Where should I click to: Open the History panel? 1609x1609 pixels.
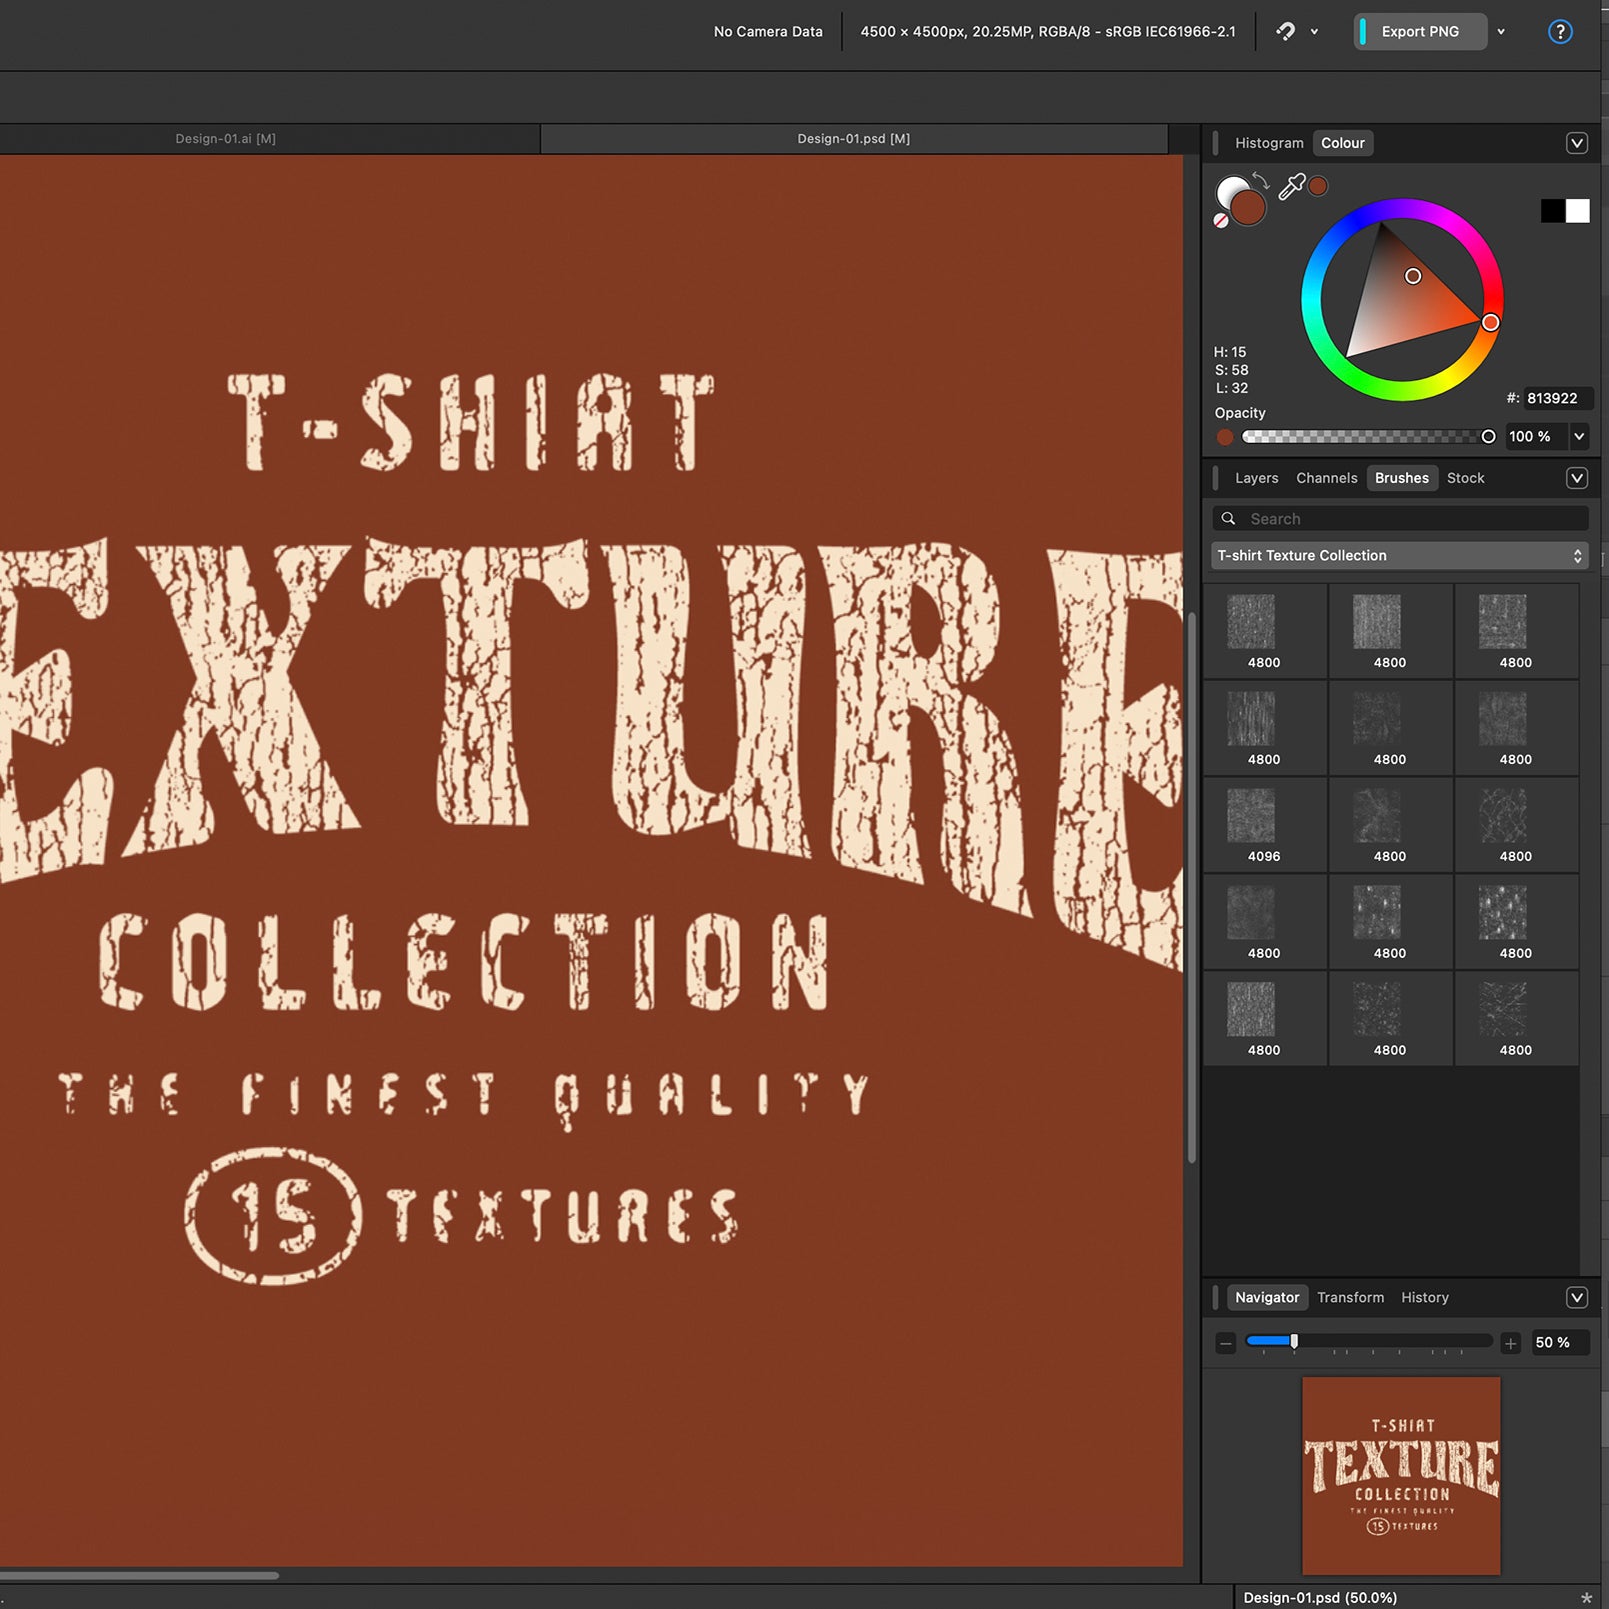point(1424,1297)
